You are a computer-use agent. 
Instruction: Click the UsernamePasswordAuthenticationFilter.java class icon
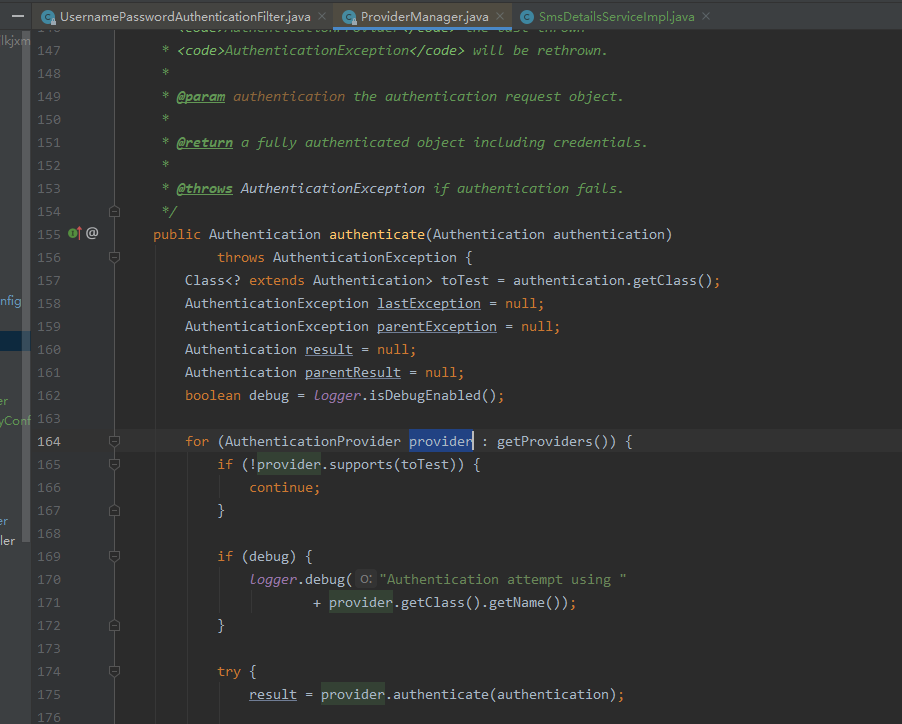(x=48, y=17)
